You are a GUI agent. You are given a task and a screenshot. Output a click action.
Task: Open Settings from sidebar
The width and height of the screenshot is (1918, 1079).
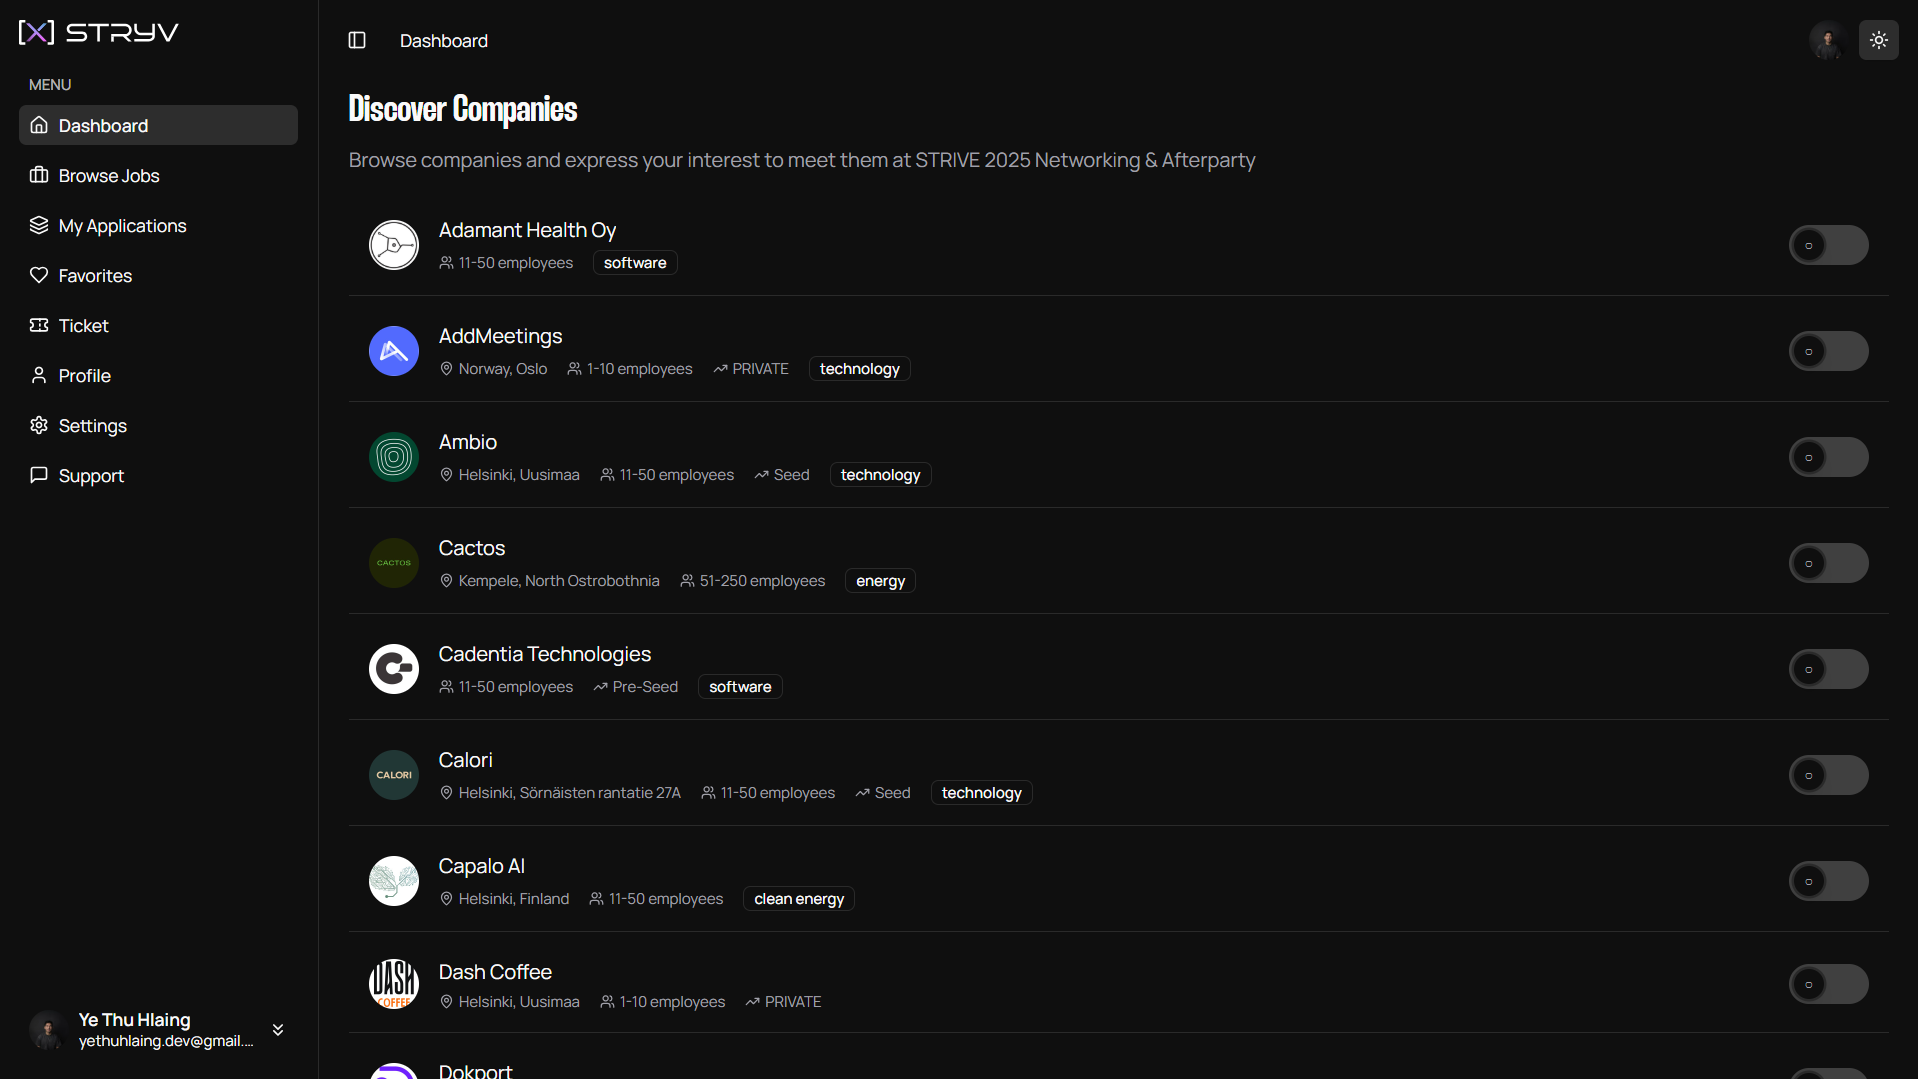tap(158, 425)
